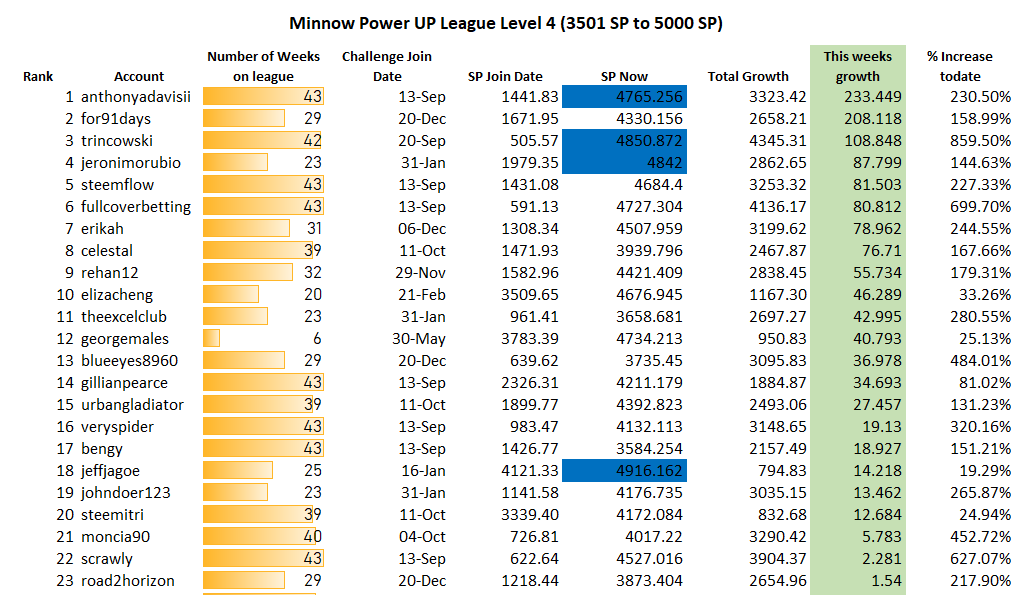Click Number of Weeks on league header

(x=263, y=66)
